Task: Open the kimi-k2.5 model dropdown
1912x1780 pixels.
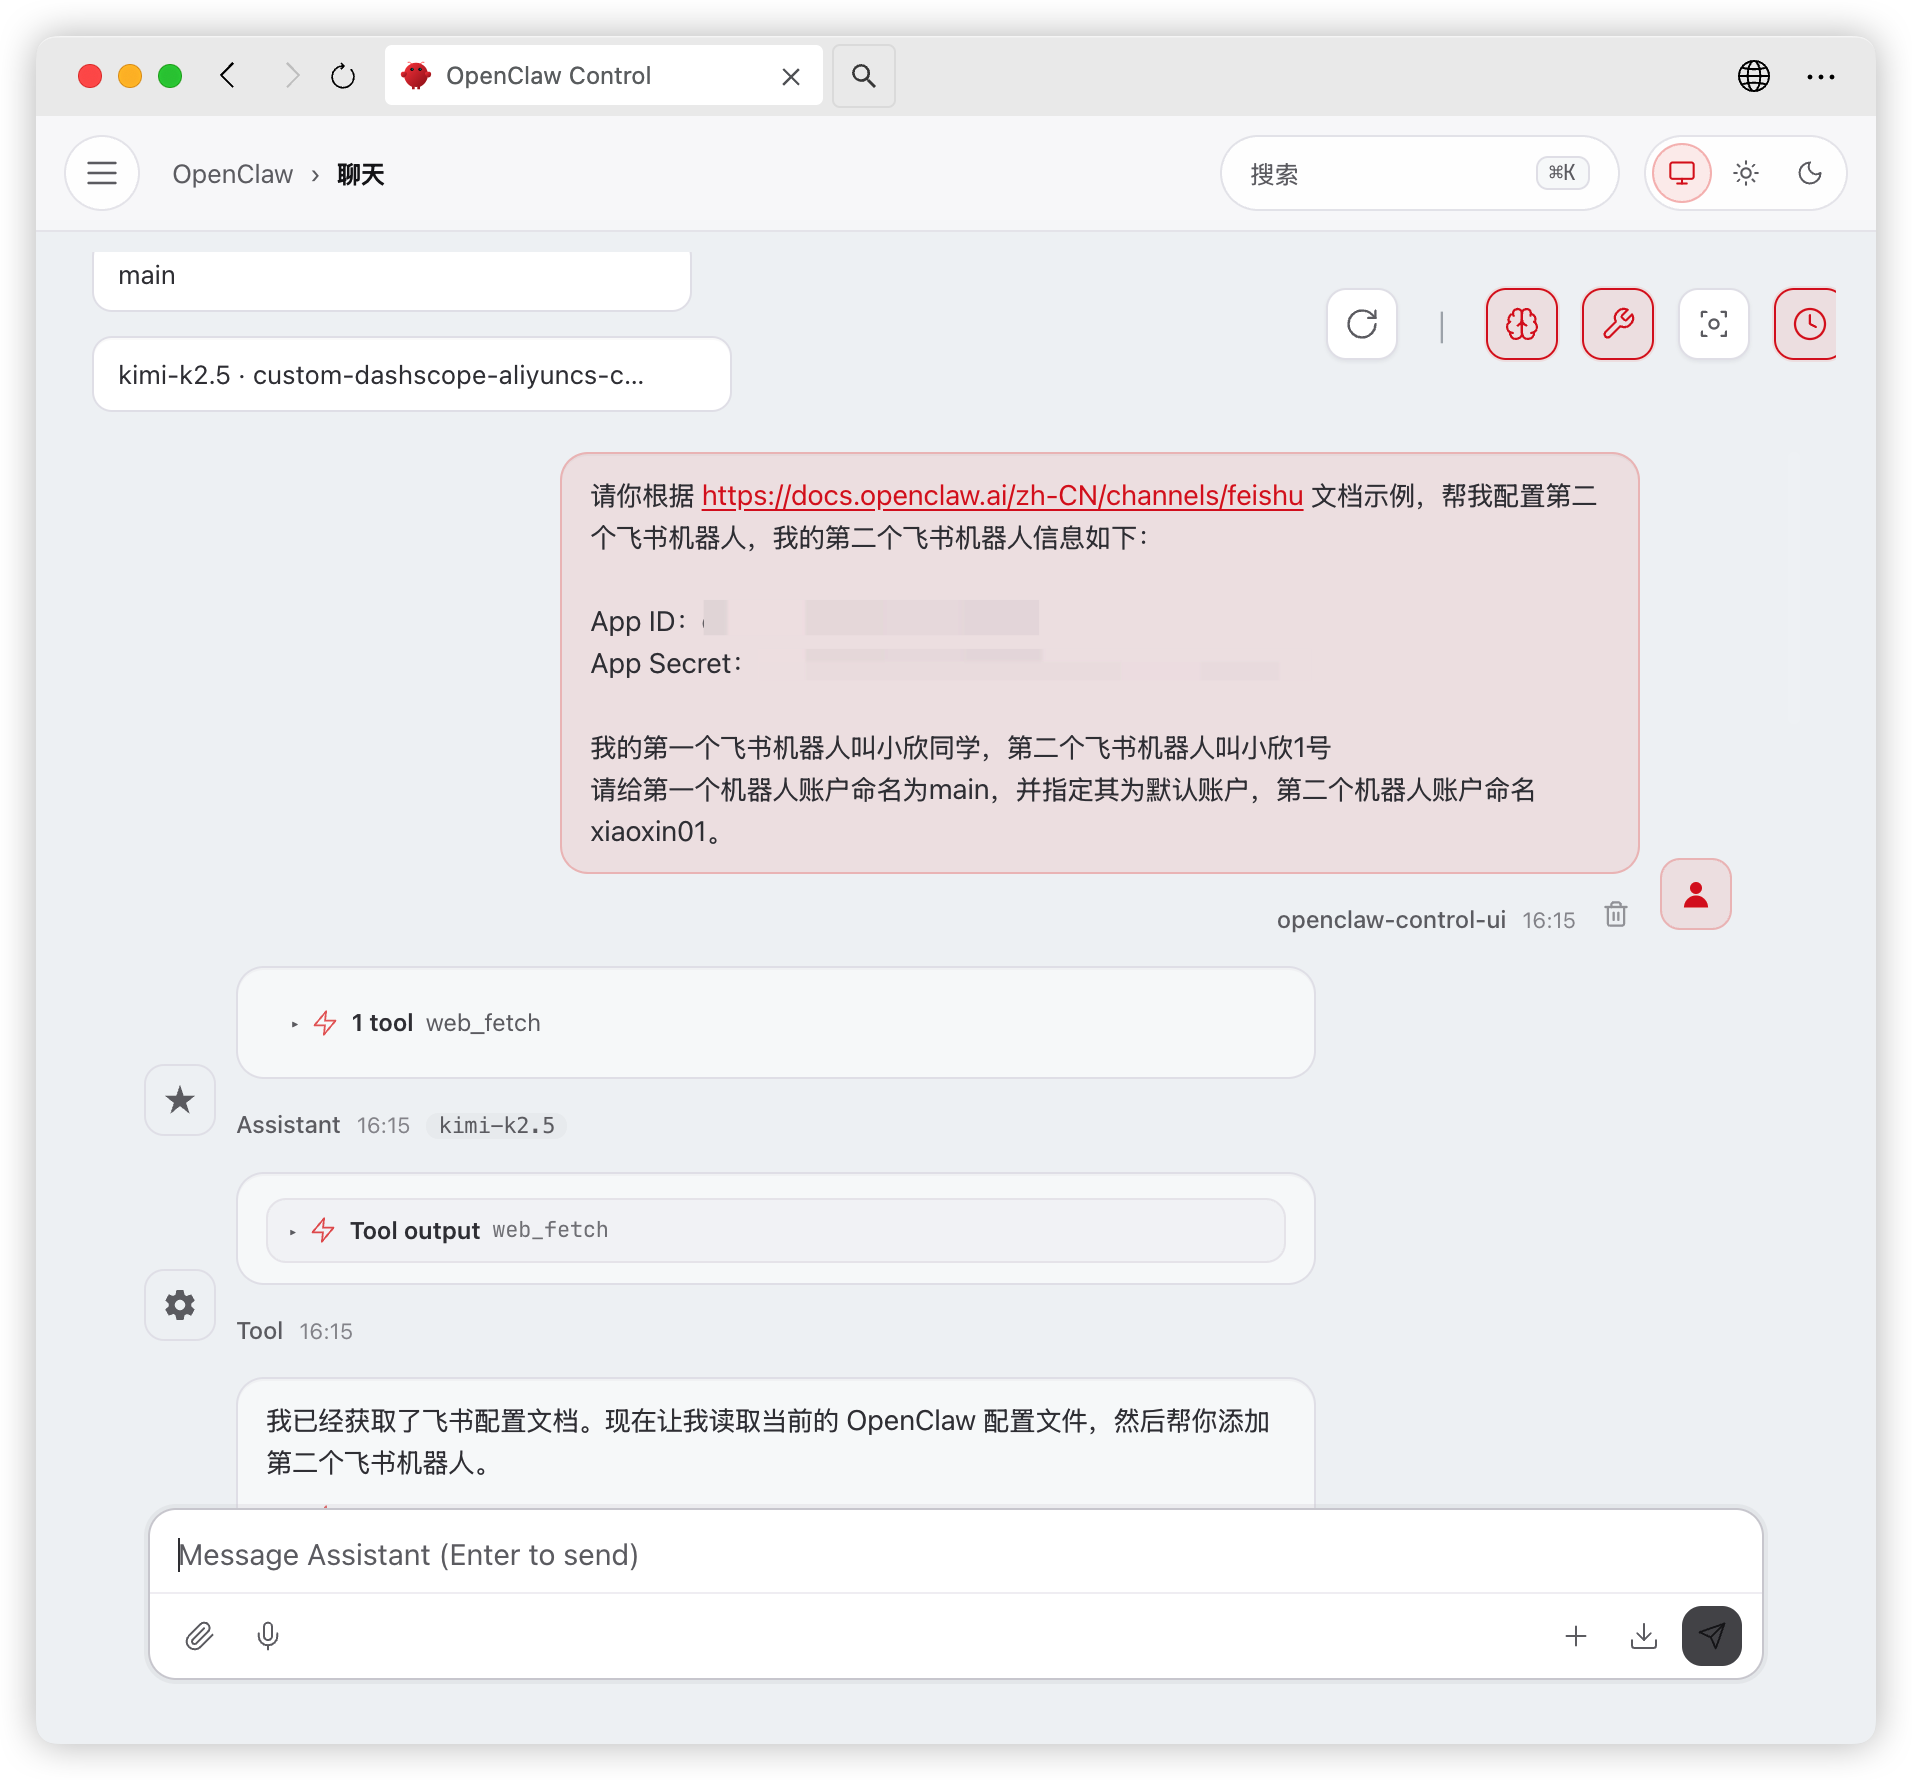Action: pyautogui.click(x=411, y=375)
